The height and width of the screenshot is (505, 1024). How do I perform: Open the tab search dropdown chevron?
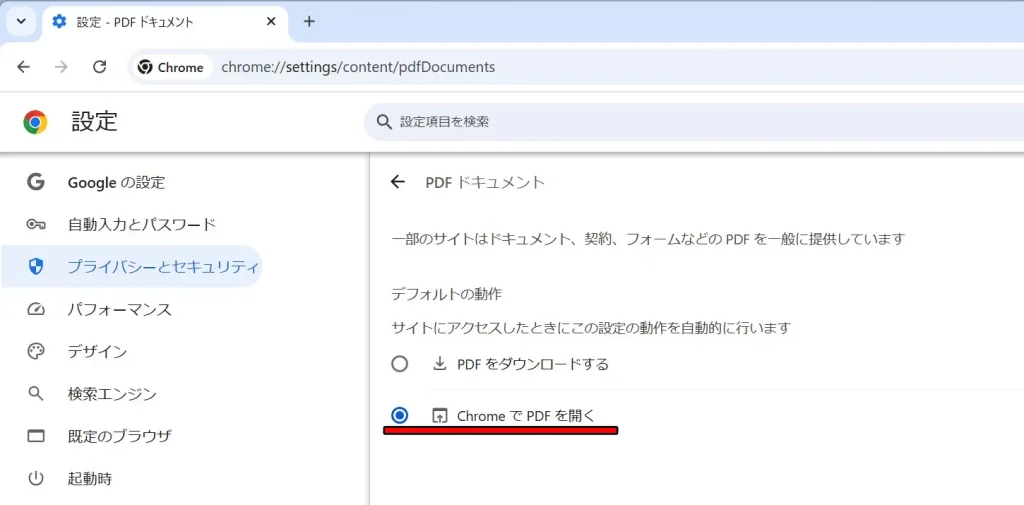coord(21,21)
